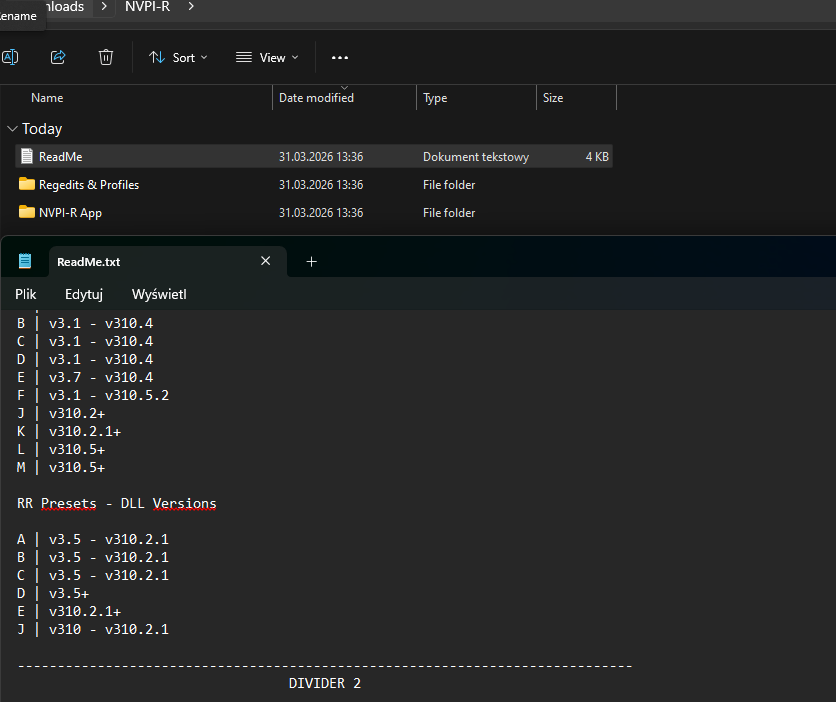This screenshot has height=702, width=836.
Task: Open the Sort dropdown
Action: pos(178,58)
